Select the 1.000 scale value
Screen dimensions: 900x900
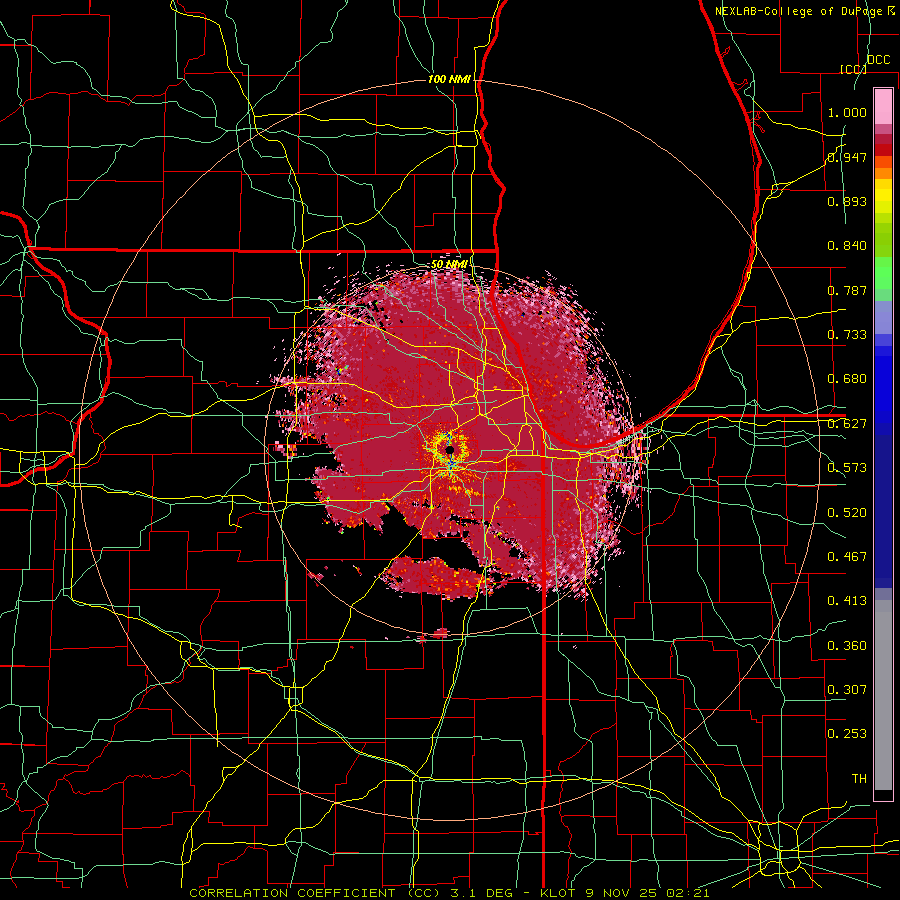pos(847,112)
